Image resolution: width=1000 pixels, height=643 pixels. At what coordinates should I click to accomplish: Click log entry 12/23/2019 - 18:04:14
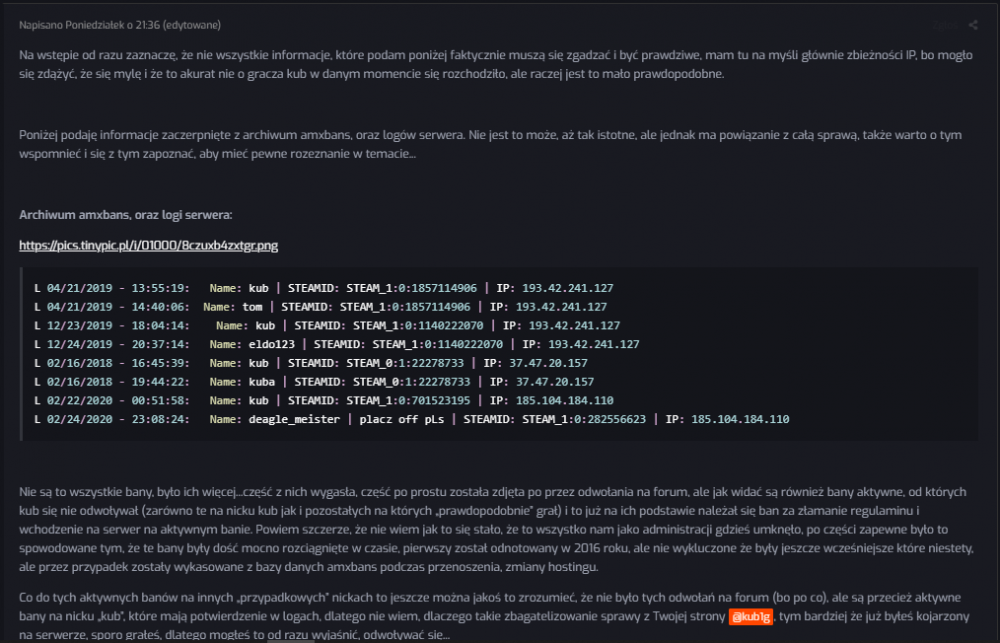(x=327, y=325)
